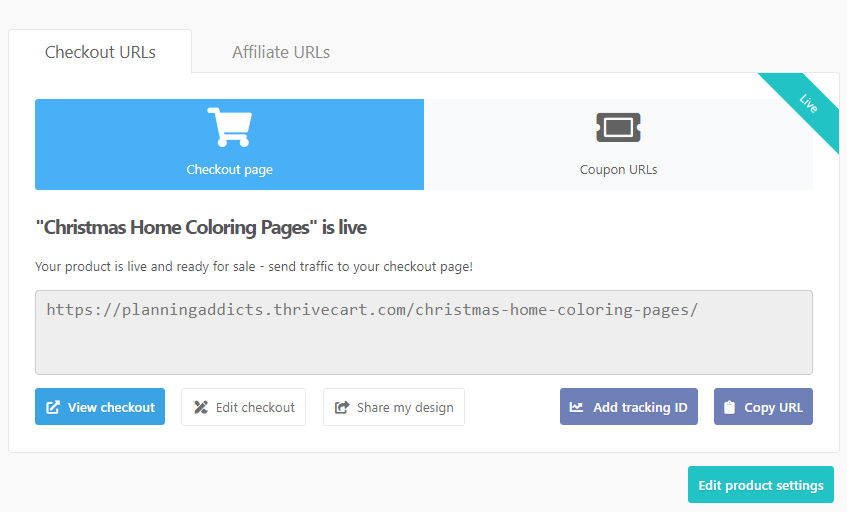Click Add tracking ID button text
Viewport: 847px width, 512px height.
[x=640, y=408]
